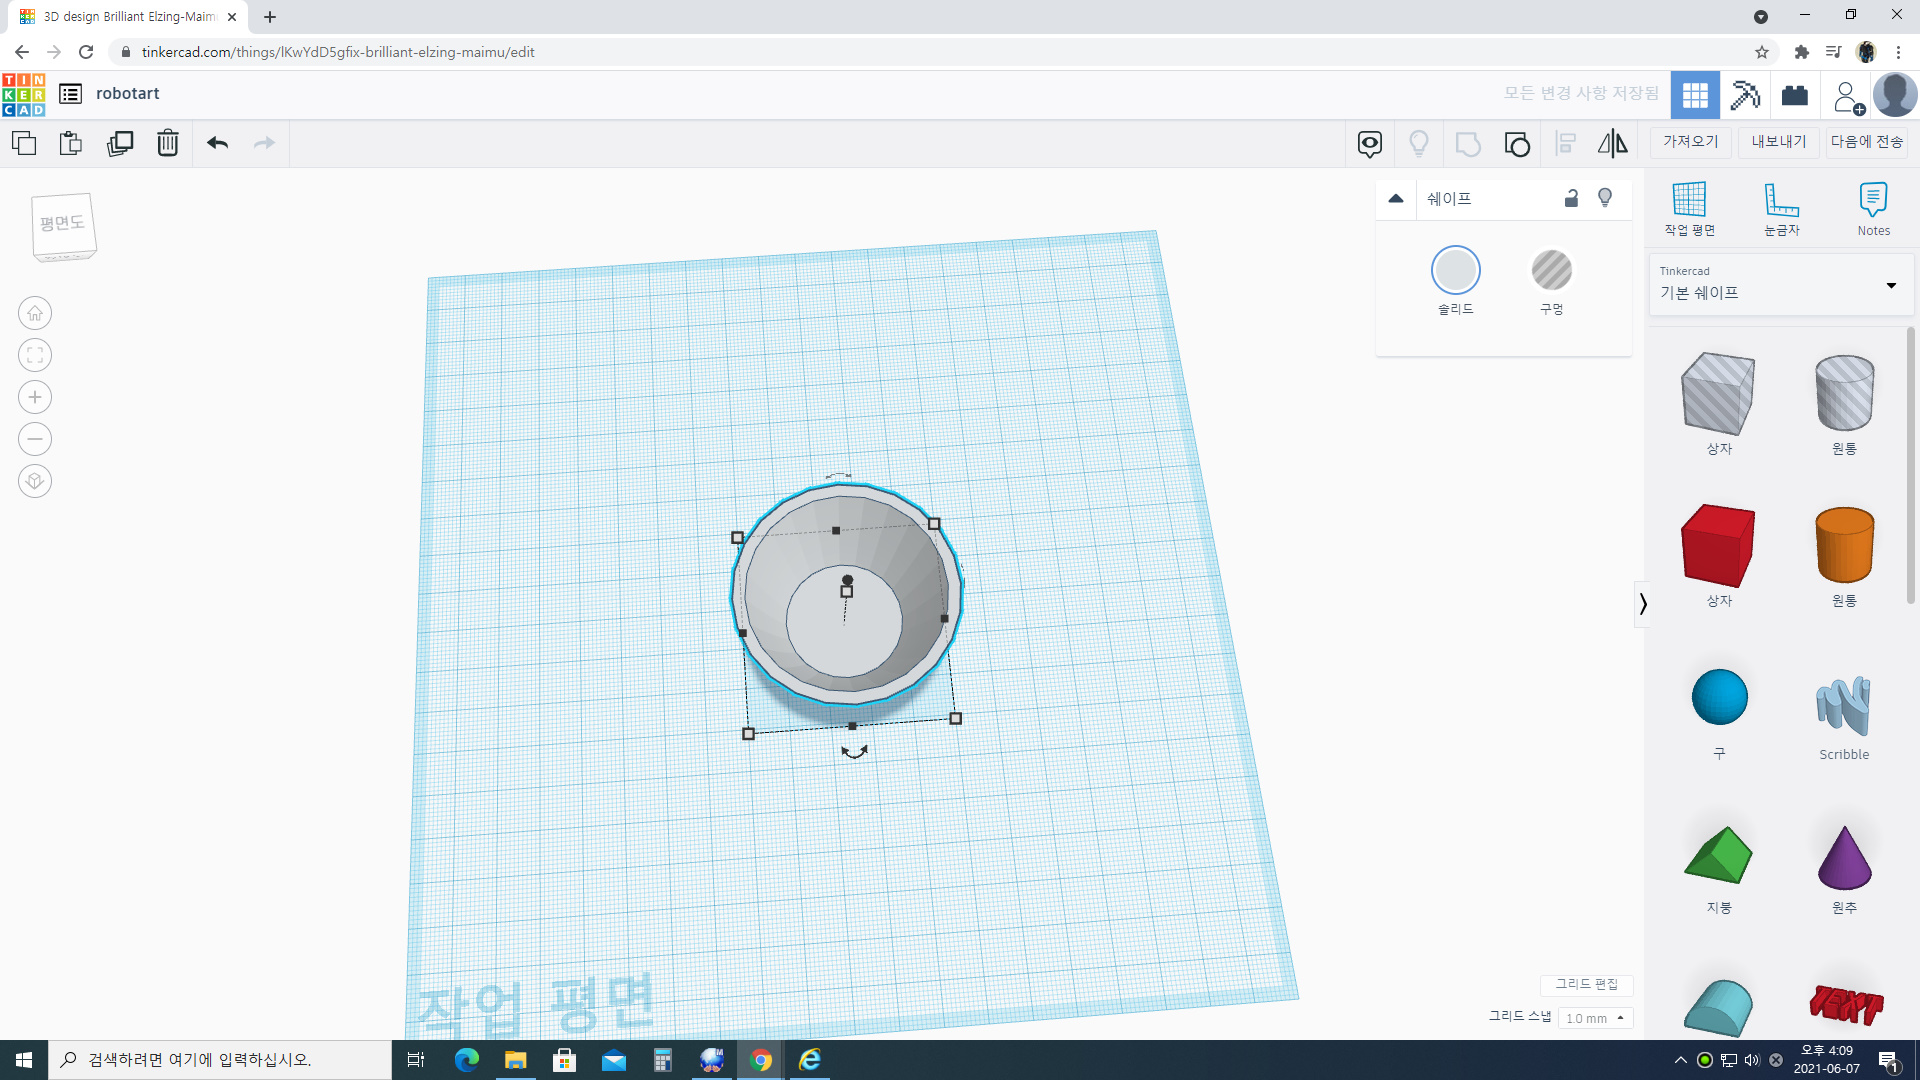
Task: Click the duplicate and repeat icon
Action: (x=120, y=143)
